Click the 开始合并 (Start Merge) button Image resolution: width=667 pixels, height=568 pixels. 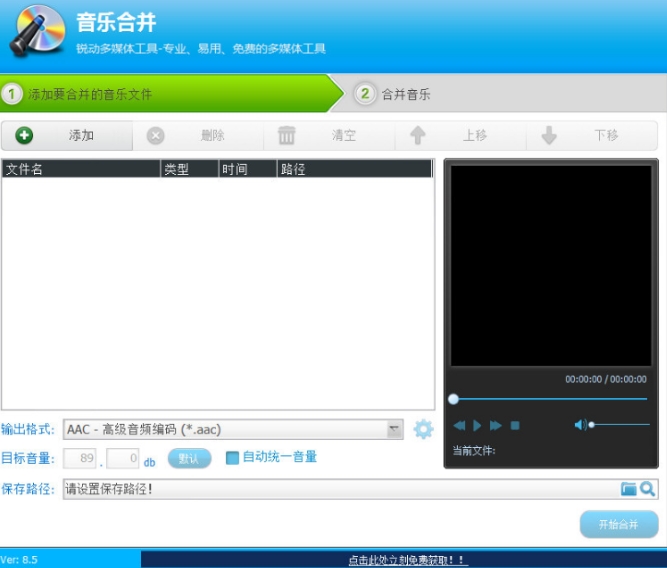tap(618, 524)
